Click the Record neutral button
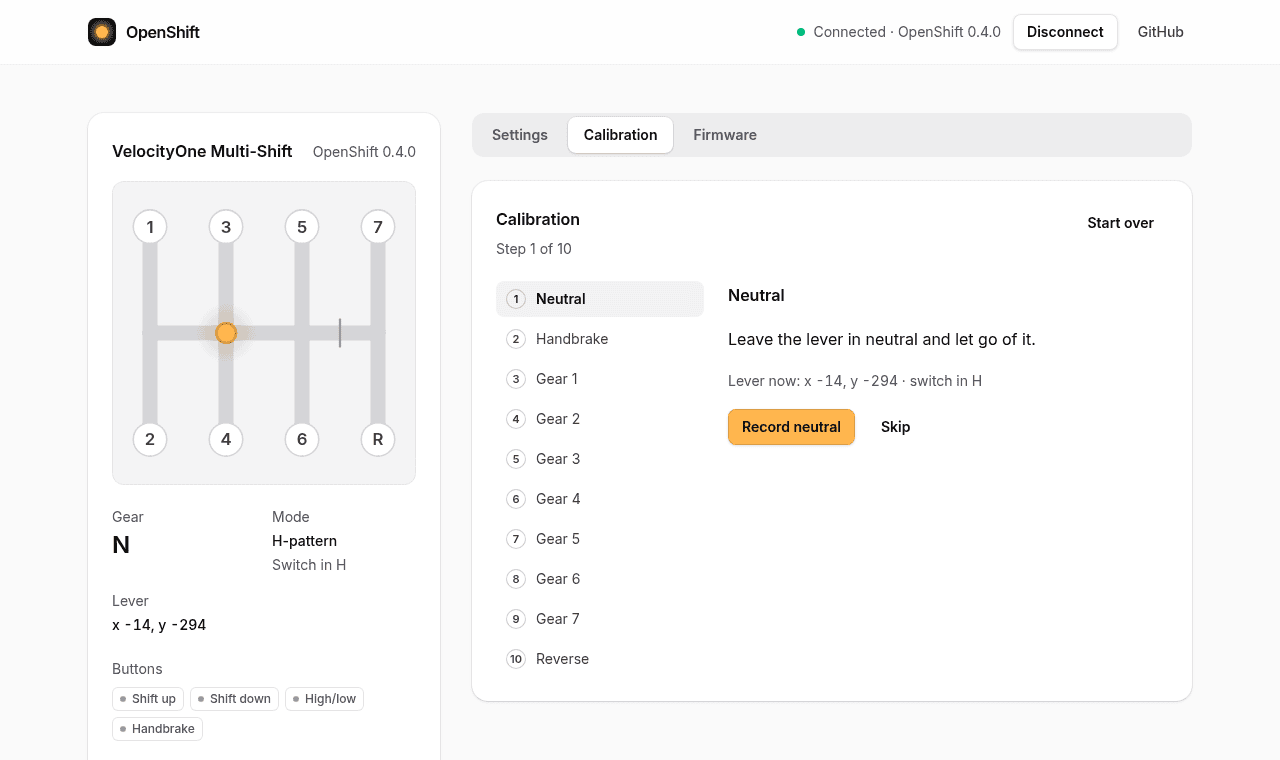 click(791, 427)
